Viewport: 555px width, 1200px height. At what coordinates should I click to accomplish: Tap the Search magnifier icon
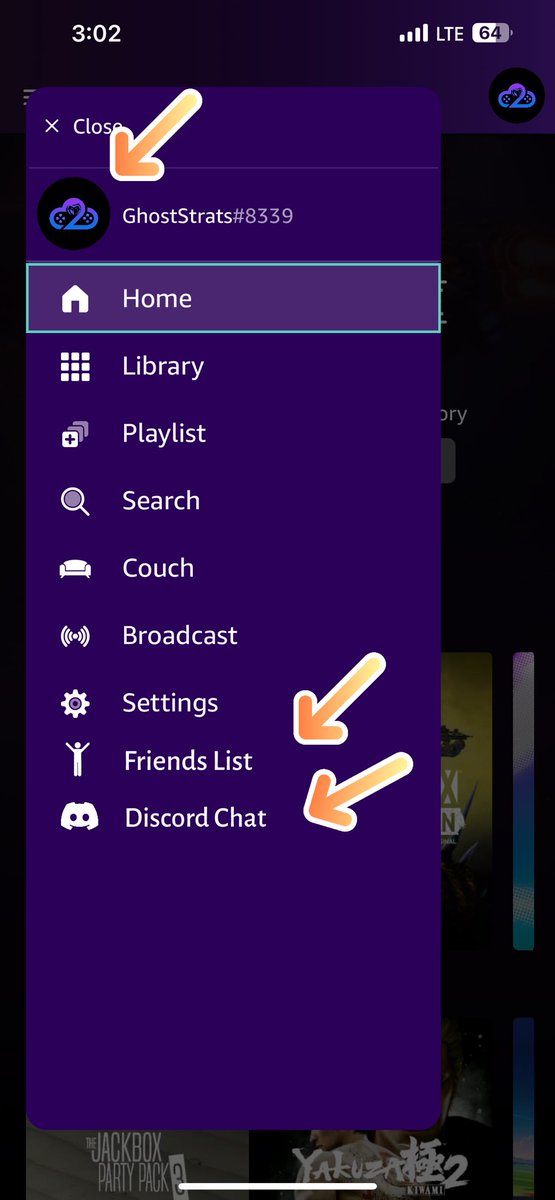point(75,501)
